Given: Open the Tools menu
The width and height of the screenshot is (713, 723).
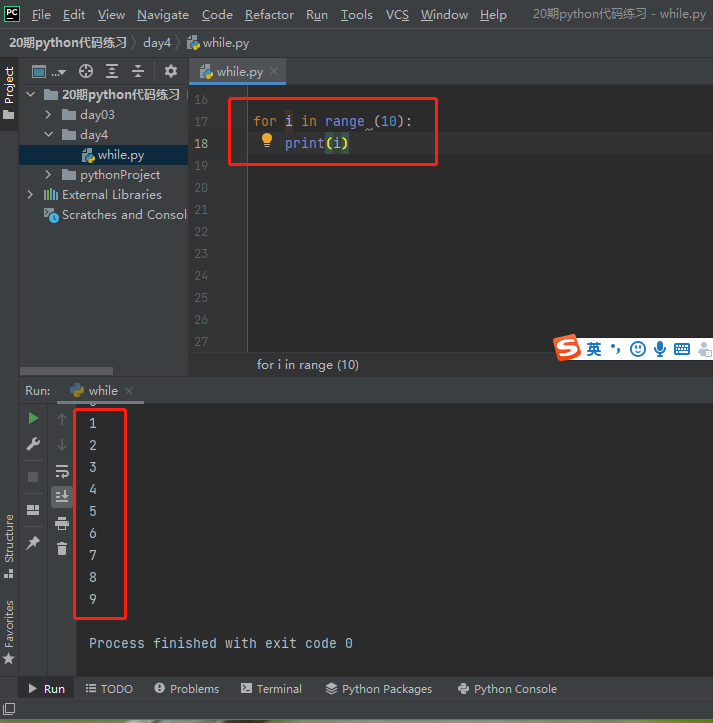Looking at the screenshot, I should 356,15.
